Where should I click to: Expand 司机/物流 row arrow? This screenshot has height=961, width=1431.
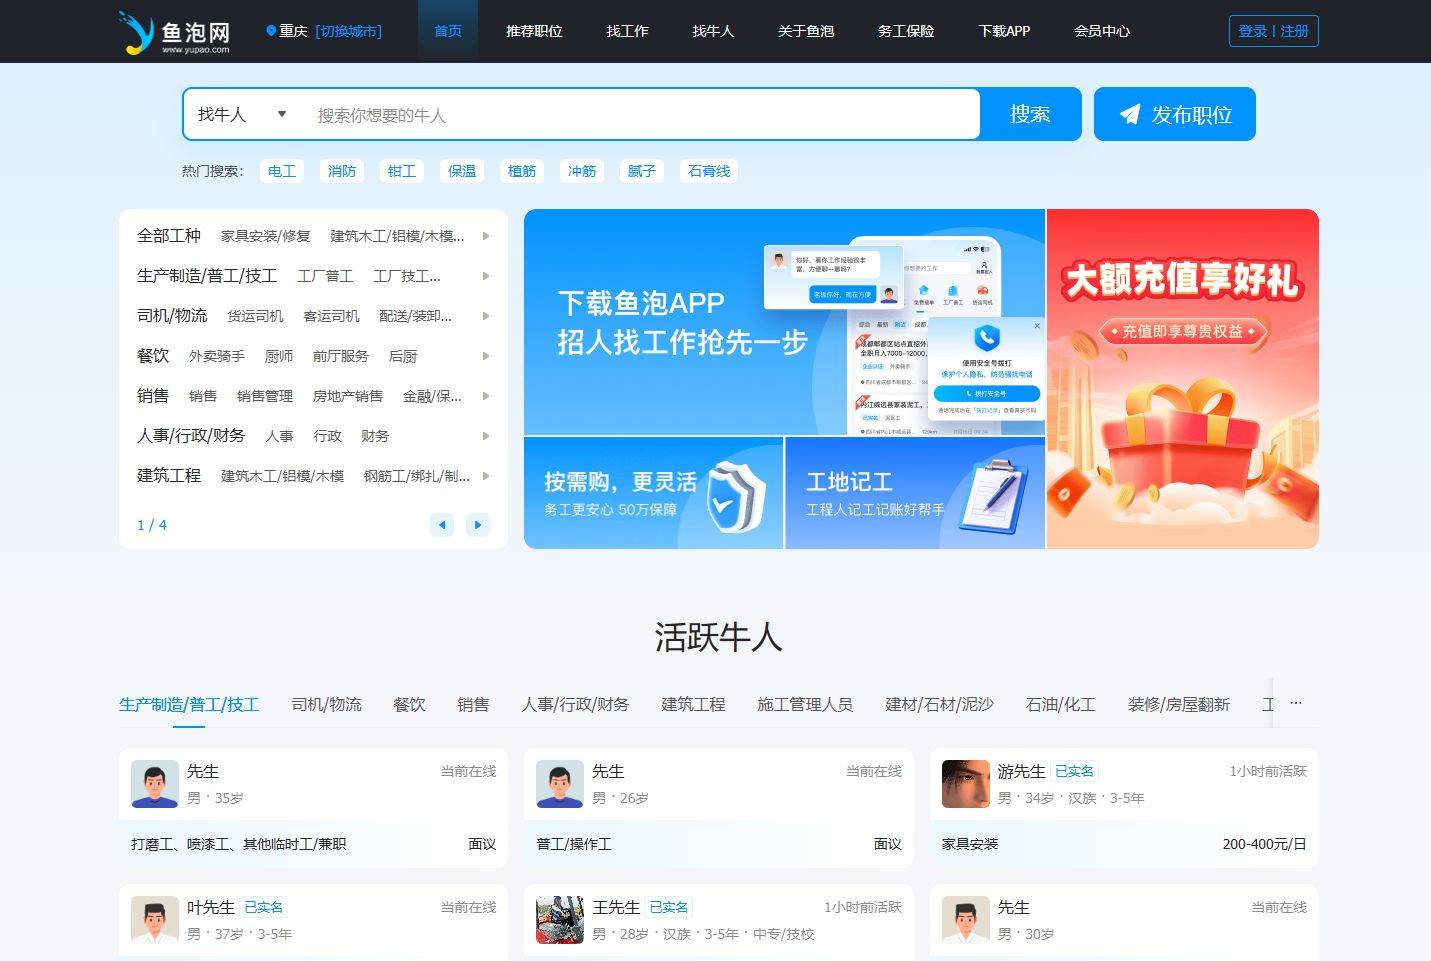coord(486,316)
